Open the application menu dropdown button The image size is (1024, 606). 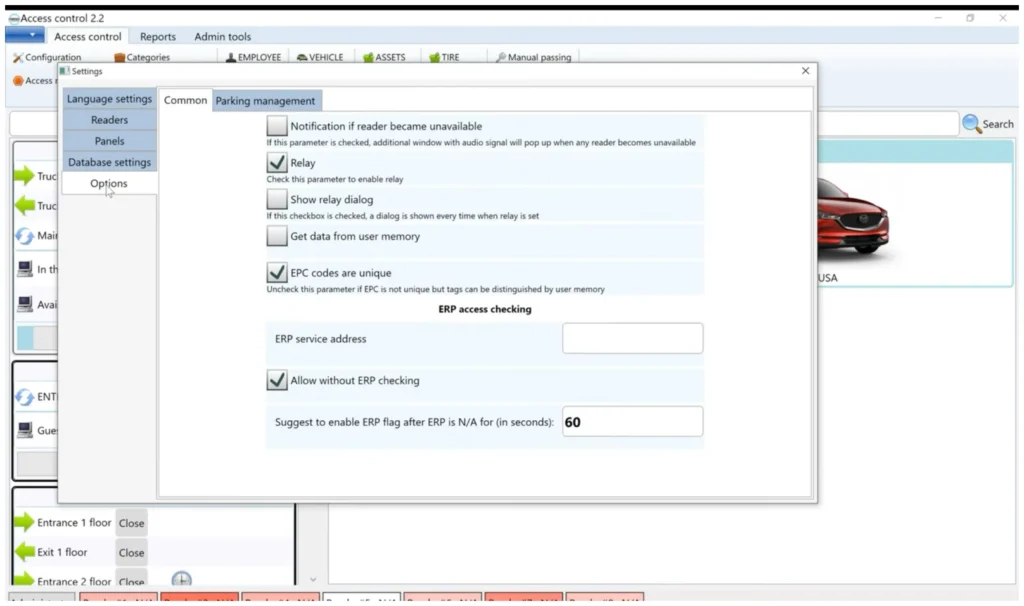coord(25,35)
